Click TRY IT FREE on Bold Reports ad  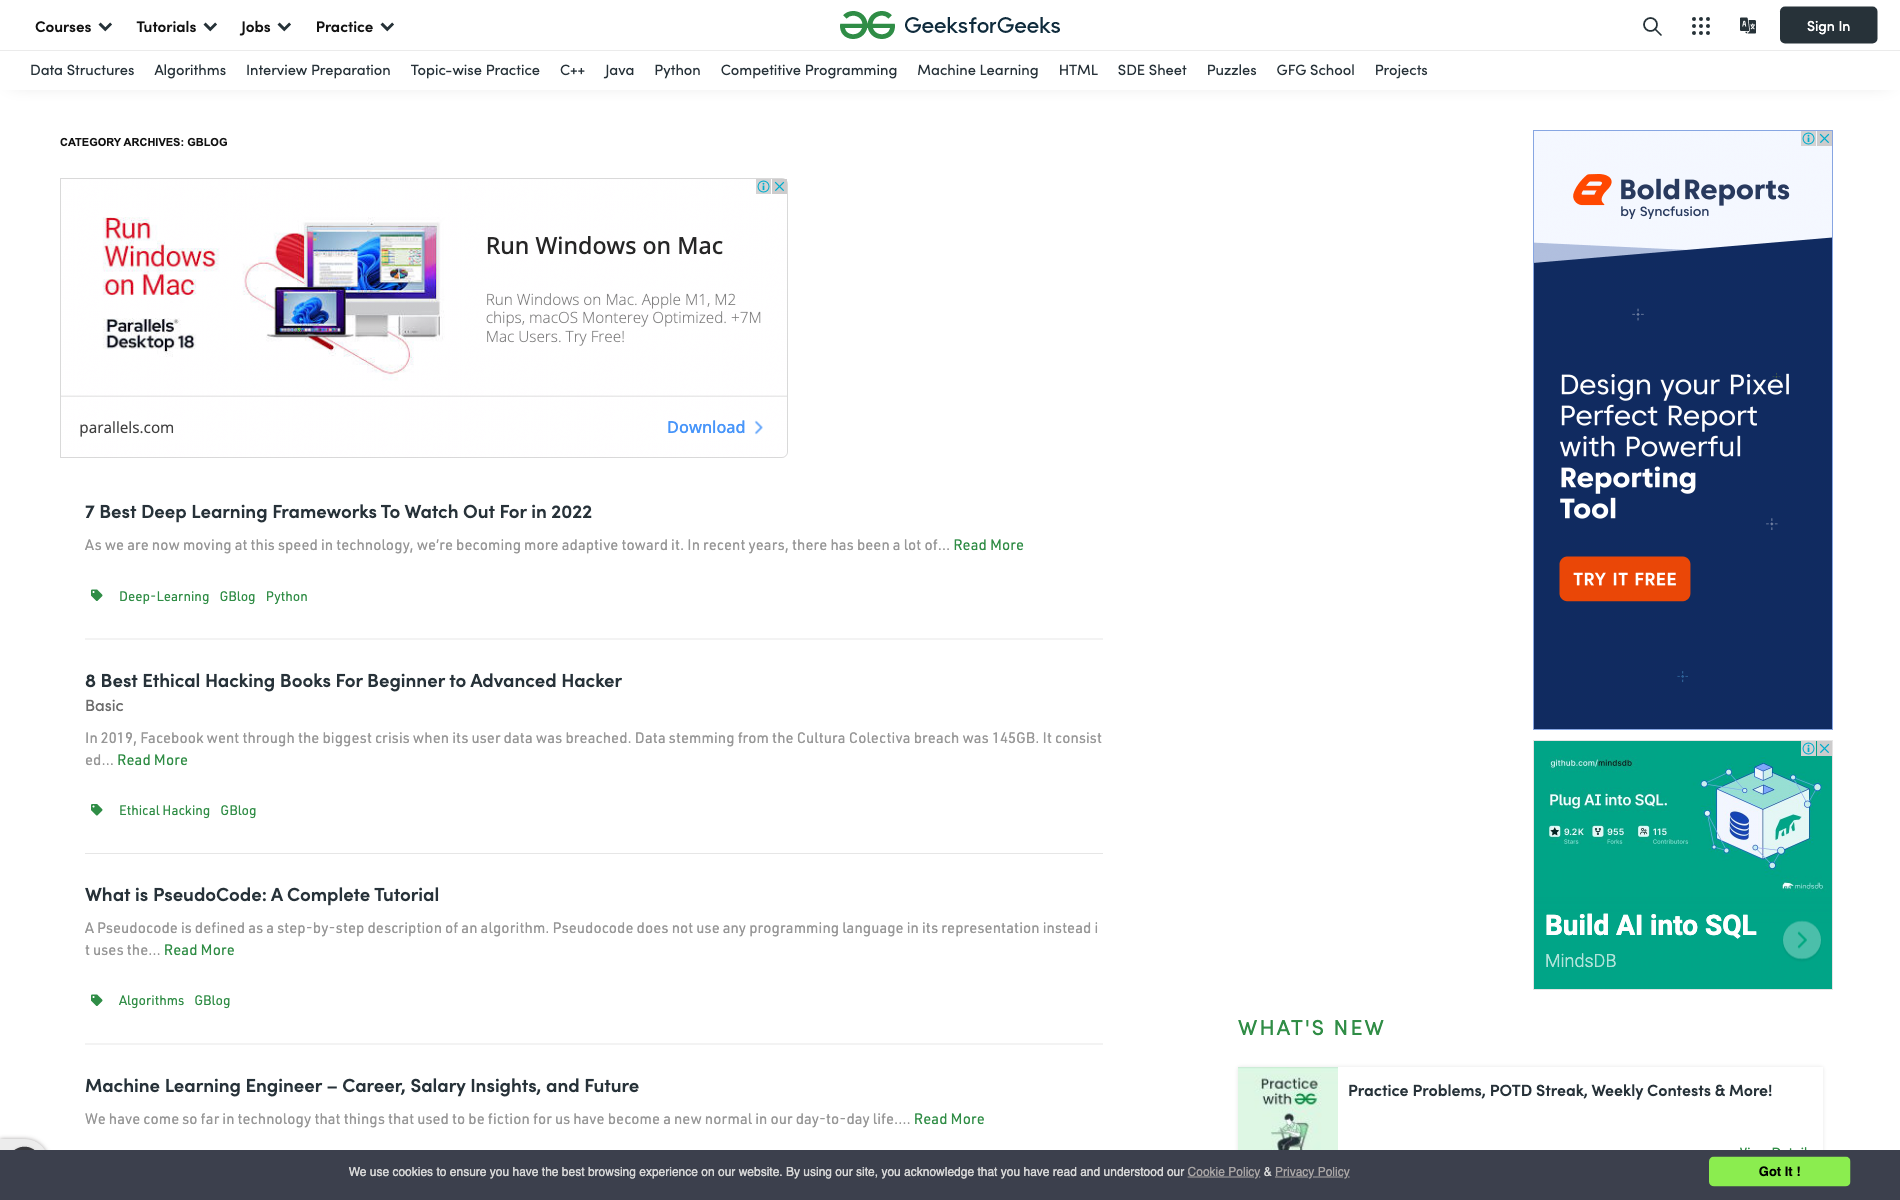[1624, 579]
